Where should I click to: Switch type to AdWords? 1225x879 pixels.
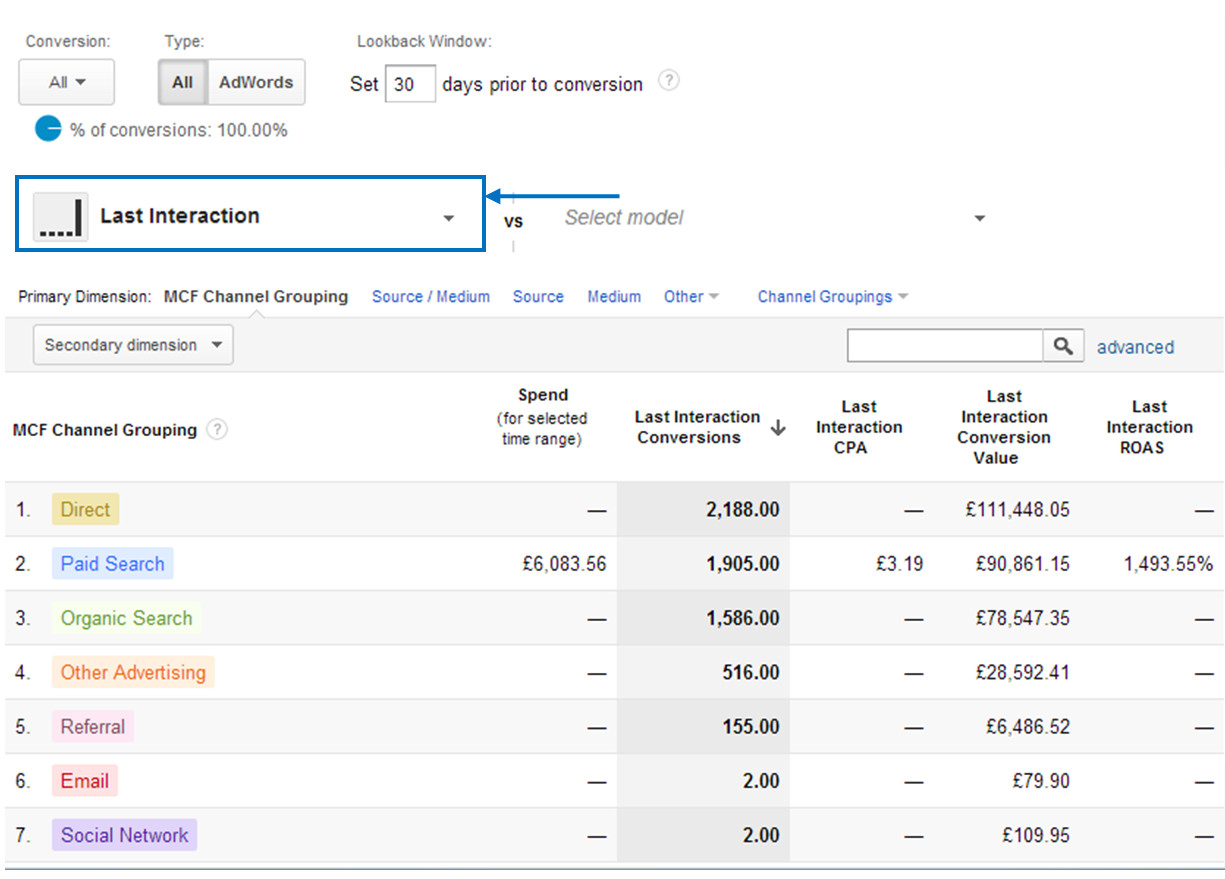256,82
